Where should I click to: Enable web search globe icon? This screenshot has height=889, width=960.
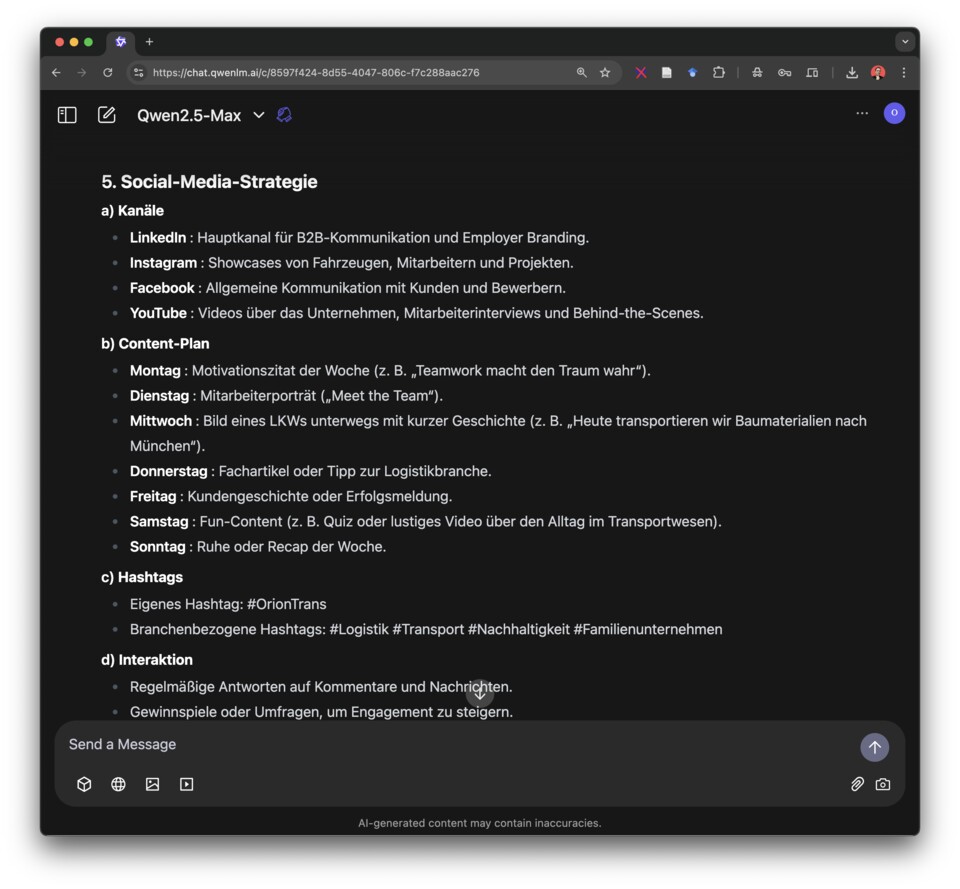[118, 785]
